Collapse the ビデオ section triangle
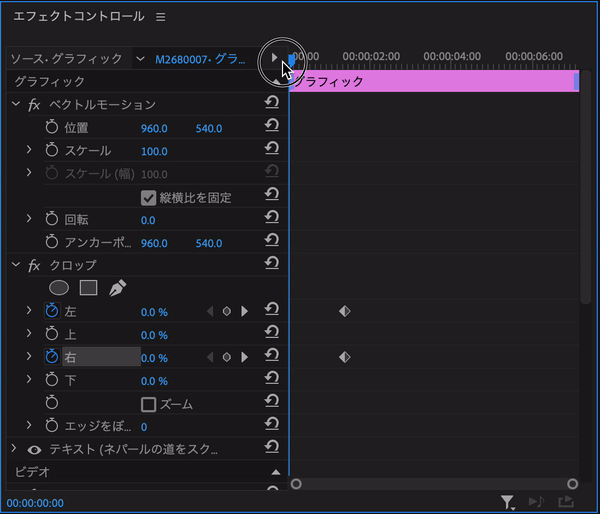Viewport: 600px width, 514px height. tap(276, 472)
